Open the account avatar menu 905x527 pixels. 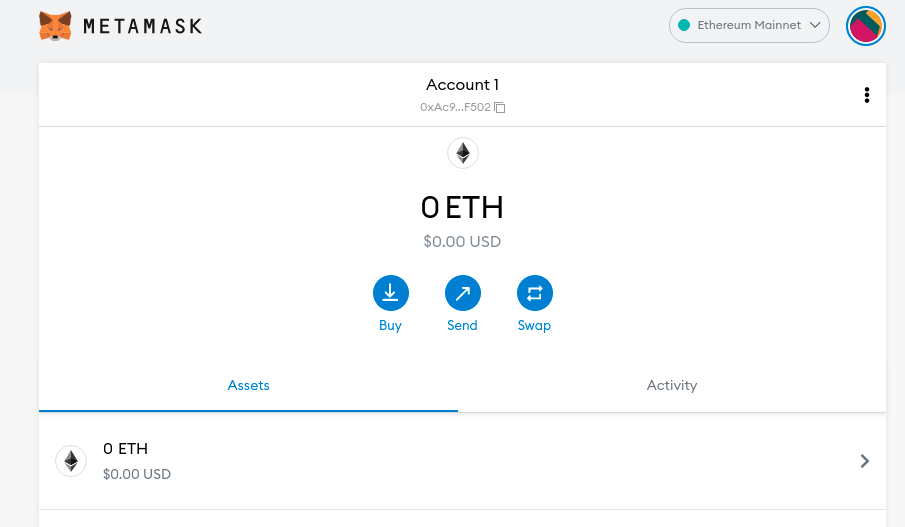pos(865,26)
